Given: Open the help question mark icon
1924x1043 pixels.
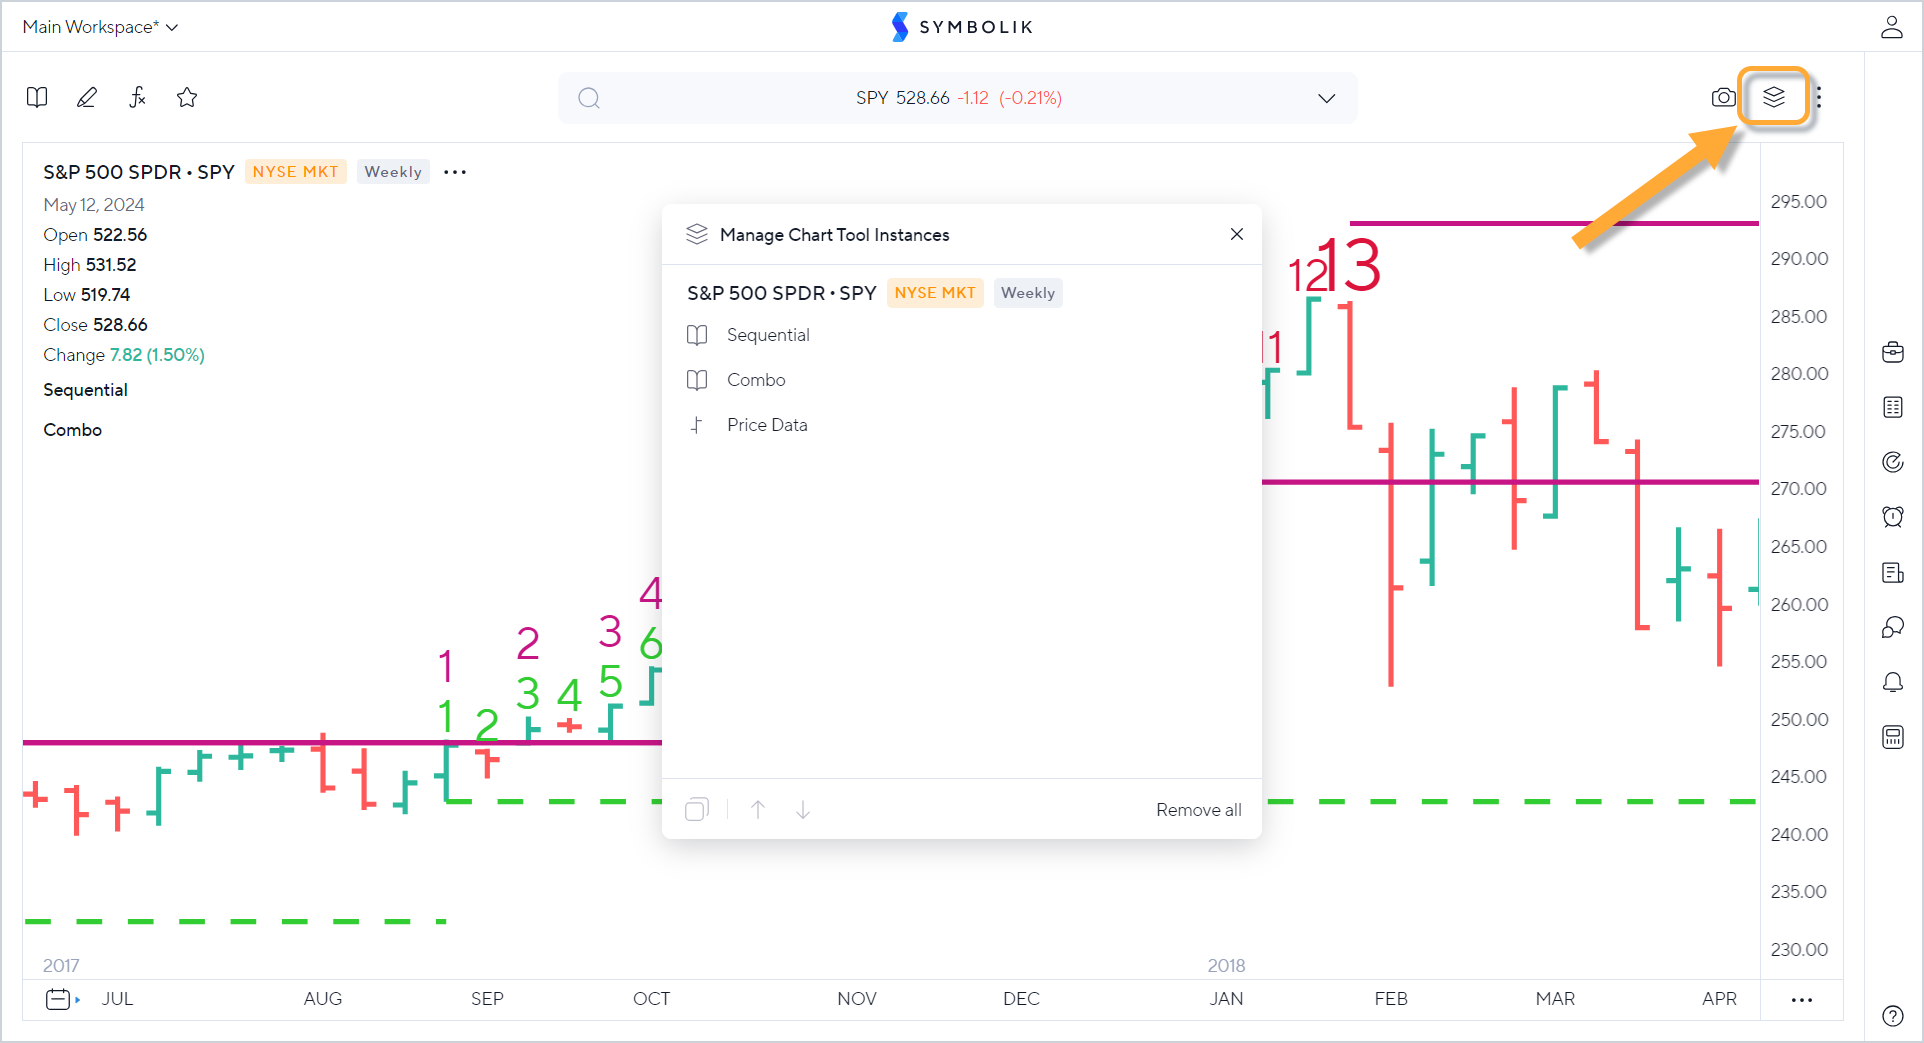Looking at the screenshot, I should (1893, 1016).
